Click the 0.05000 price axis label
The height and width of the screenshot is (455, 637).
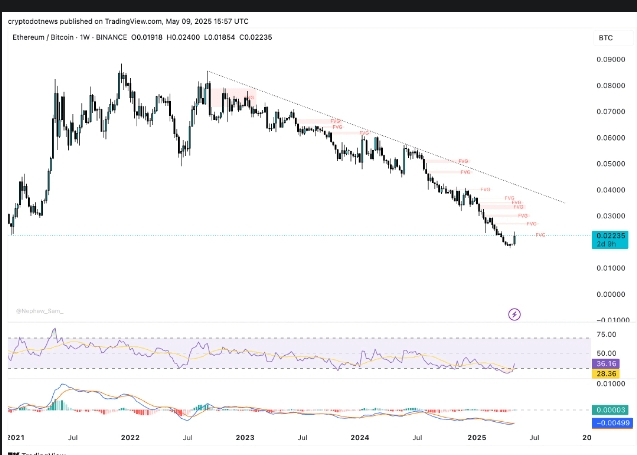611,164
